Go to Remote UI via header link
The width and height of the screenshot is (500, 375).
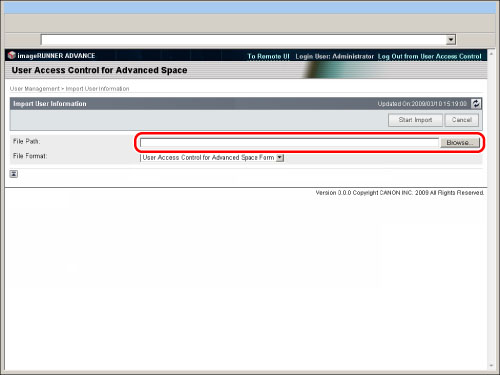pyautogui.click(x=268, y=56)
